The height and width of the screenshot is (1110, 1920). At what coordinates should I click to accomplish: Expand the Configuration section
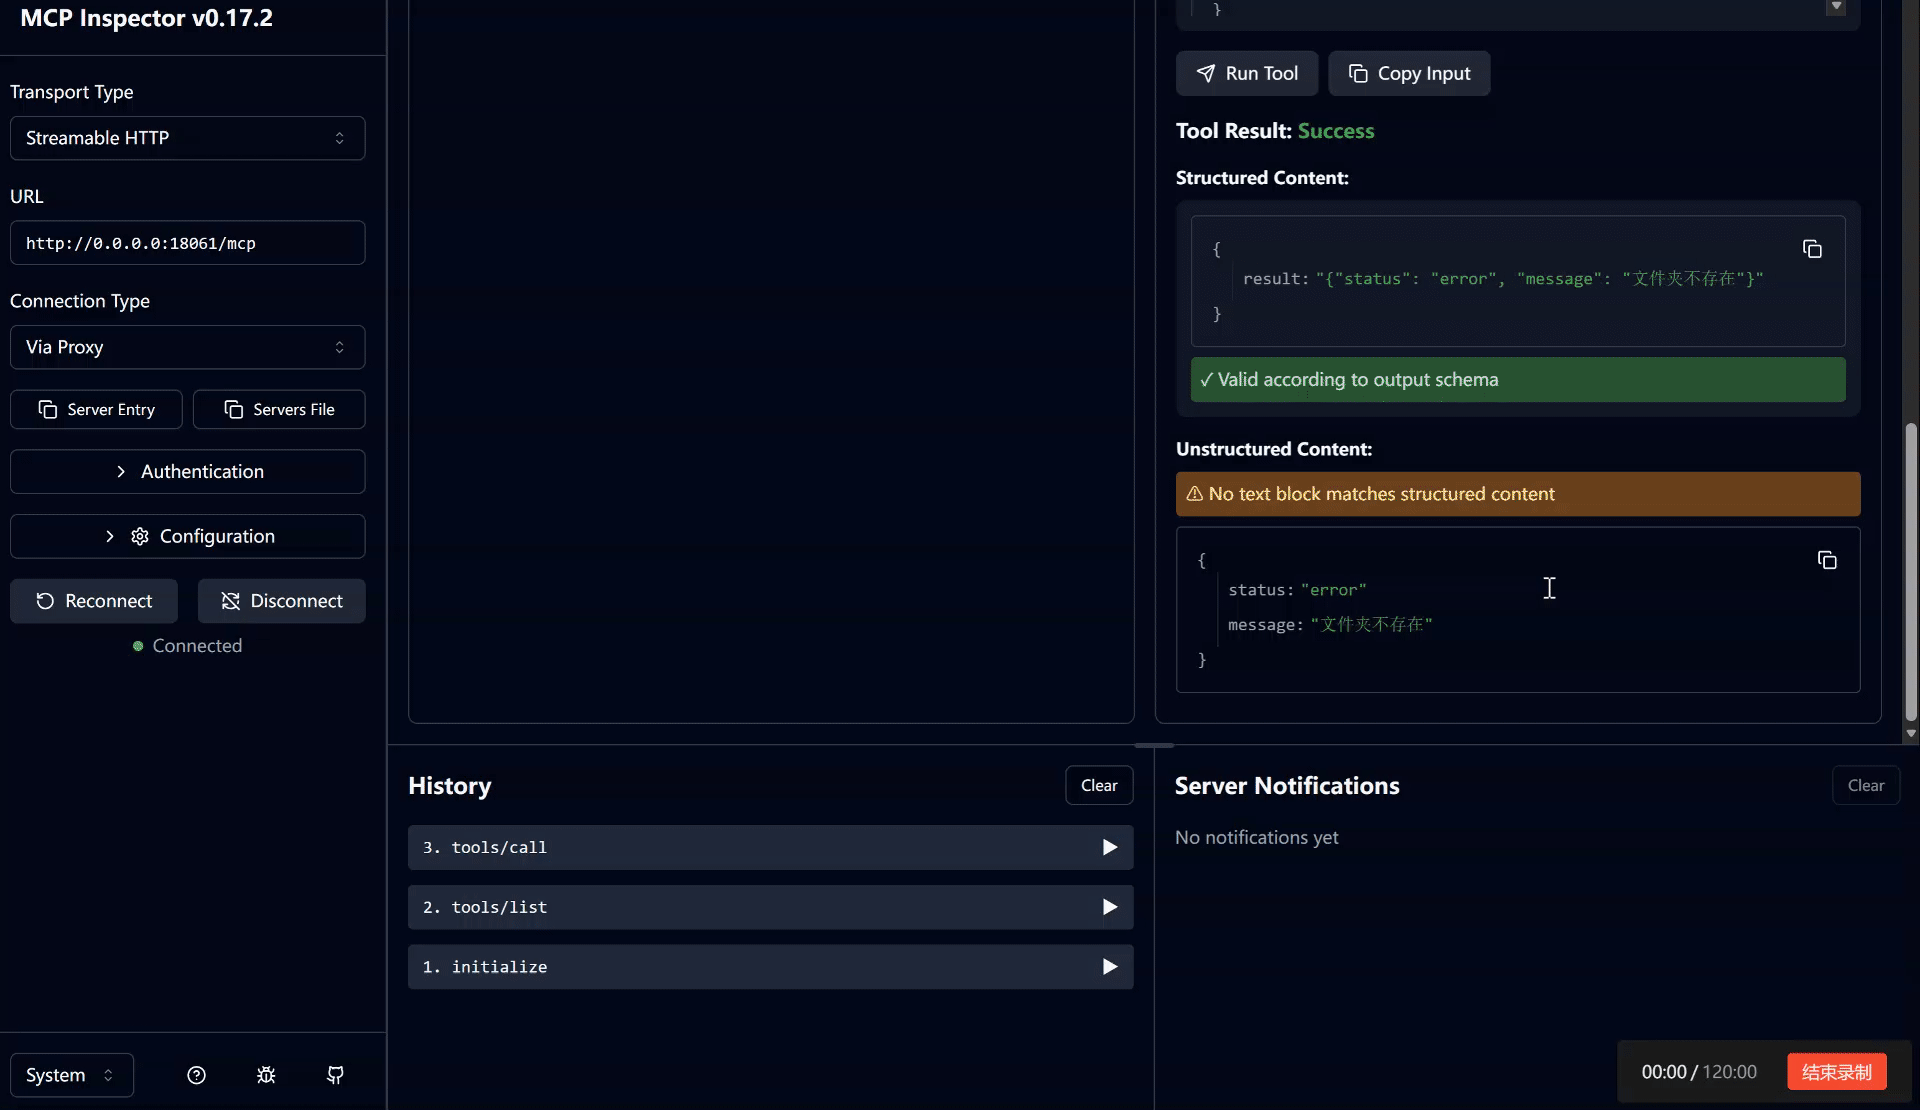(x=187, y=537)
